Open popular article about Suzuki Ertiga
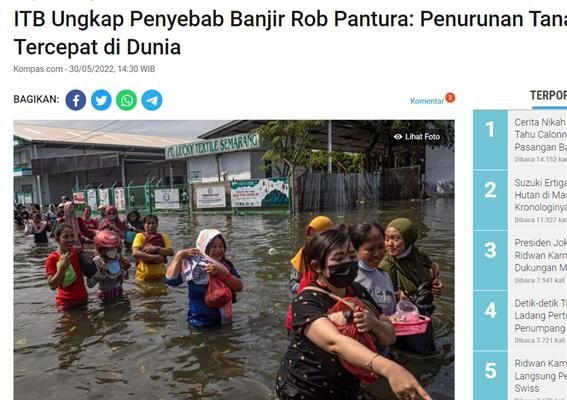567x400 pixels. click(x=540, y=195)
